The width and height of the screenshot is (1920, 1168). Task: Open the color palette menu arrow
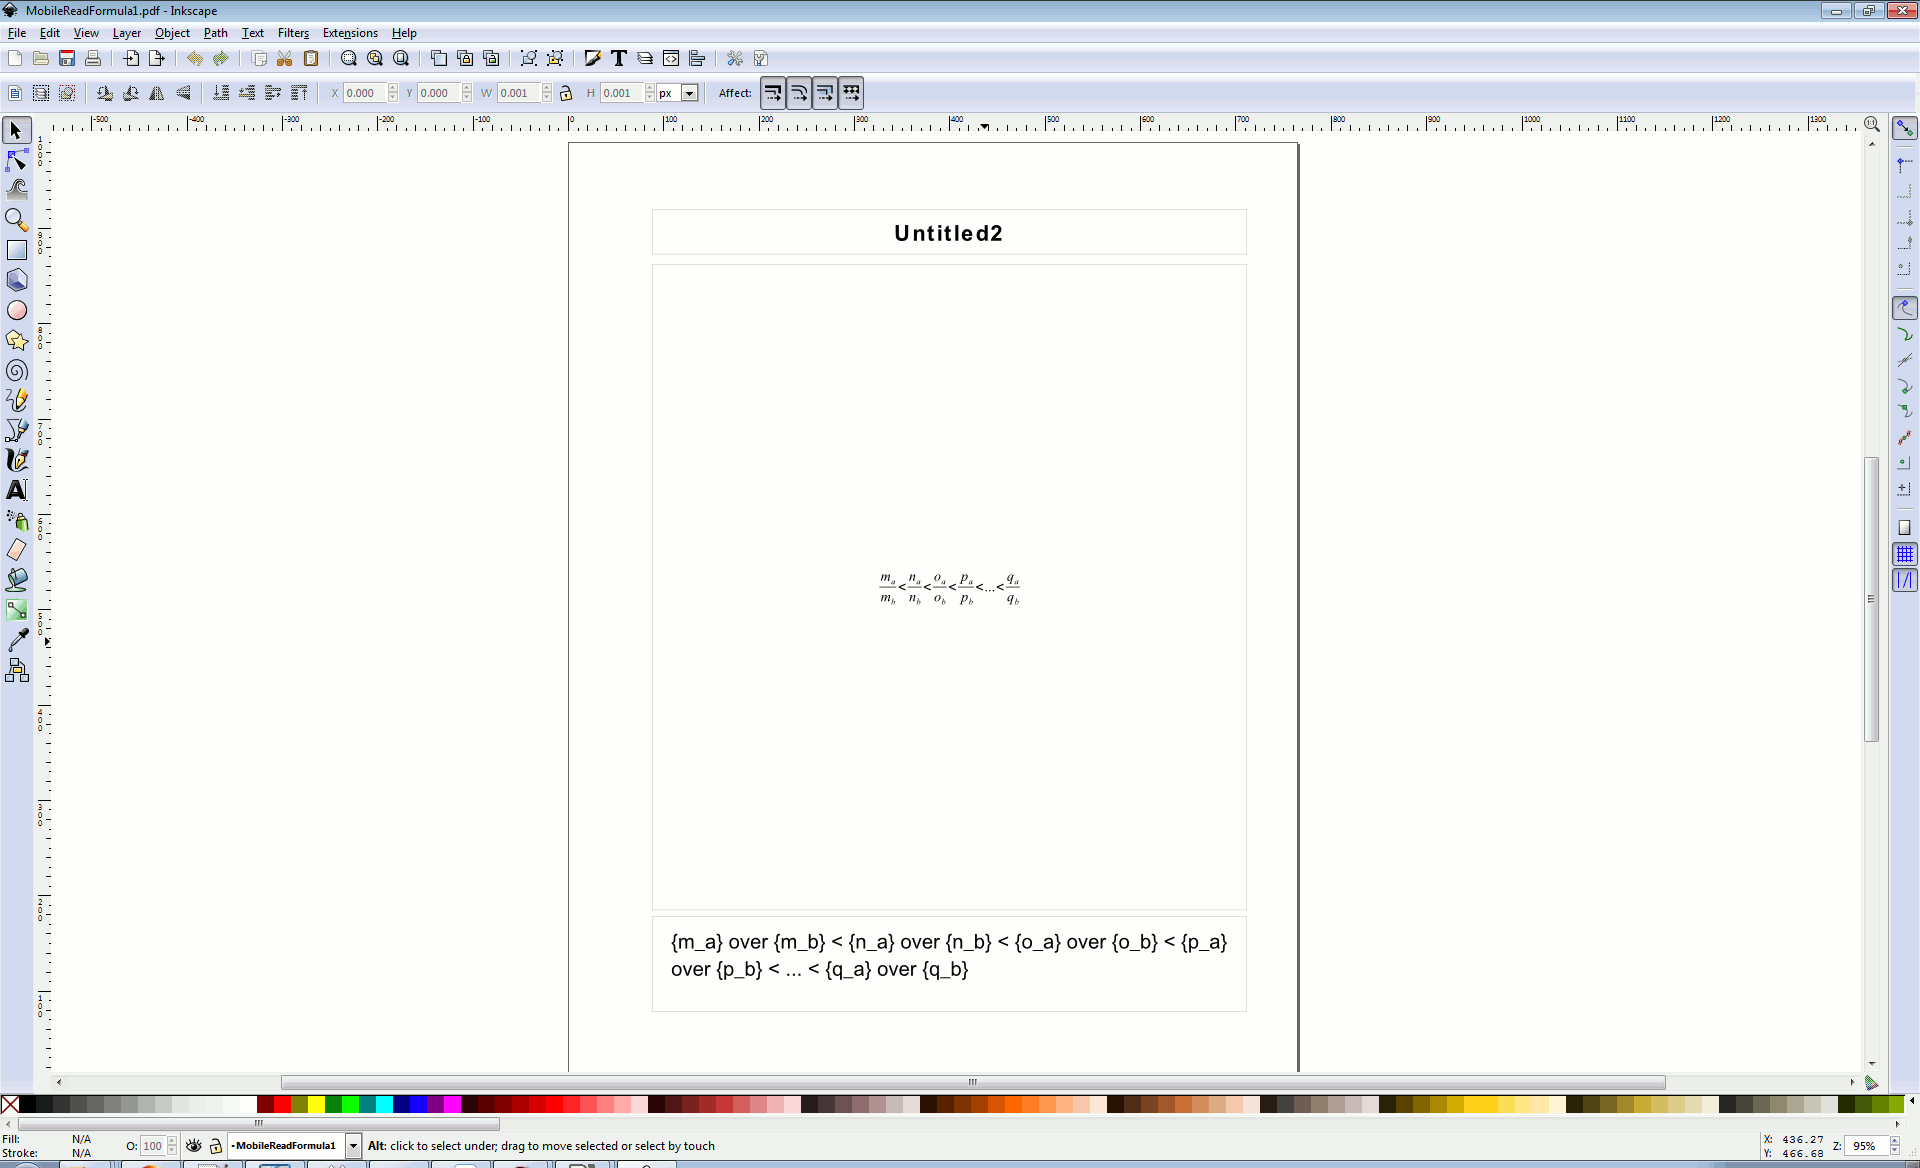point(1911,1101)
